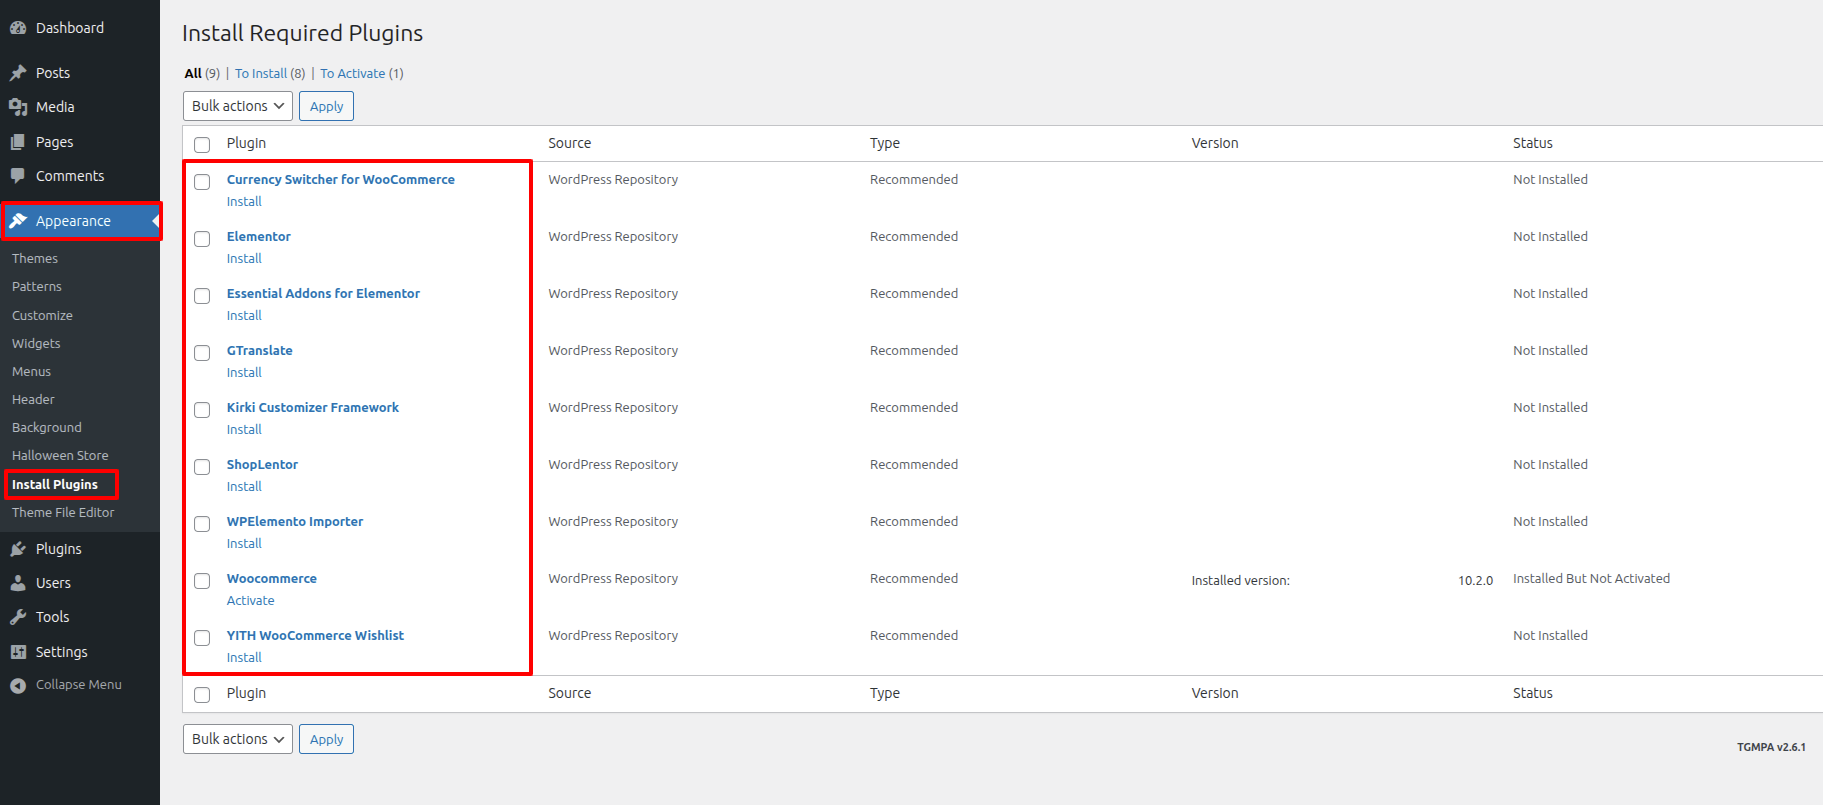The height and width of the screenshot is (805, 1823).
Task: Tick the Kirki Customizer Framework checkbox
Action: point(202,410)
